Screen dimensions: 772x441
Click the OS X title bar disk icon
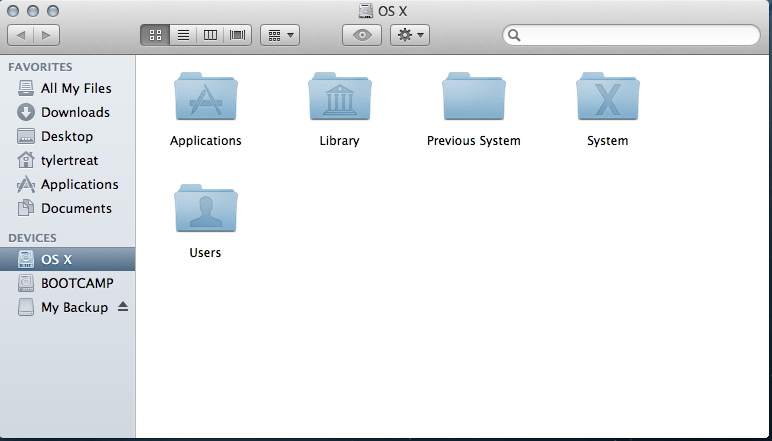[366, 10]
